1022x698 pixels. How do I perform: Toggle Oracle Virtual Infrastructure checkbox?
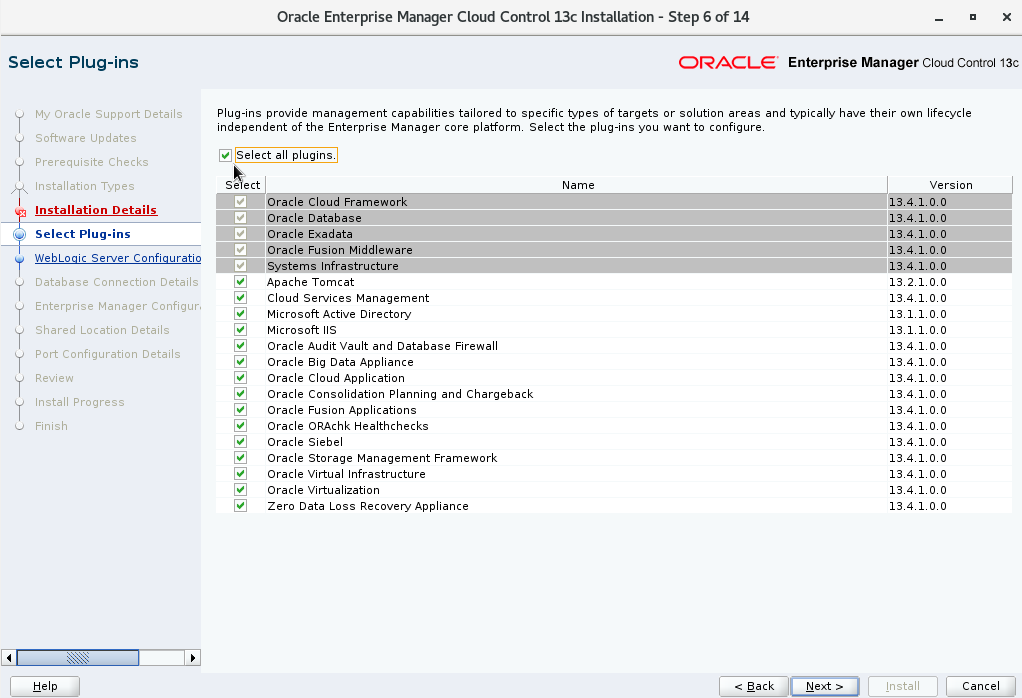pyautogui.click(x=241, y=473)
